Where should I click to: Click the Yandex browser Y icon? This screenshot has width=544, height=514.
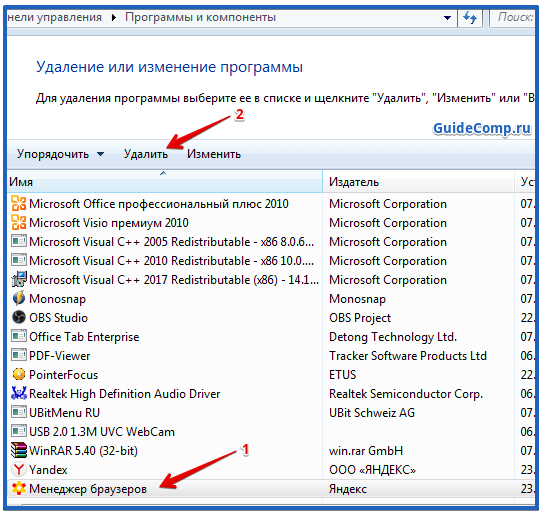click(18, 470)
